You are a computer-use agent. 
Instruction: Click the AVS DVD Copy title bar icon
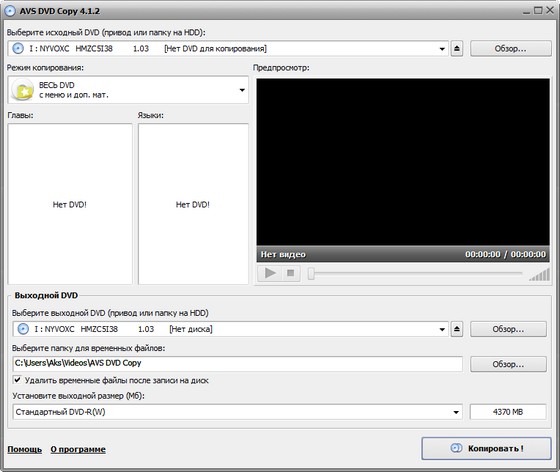pos(10,11)
